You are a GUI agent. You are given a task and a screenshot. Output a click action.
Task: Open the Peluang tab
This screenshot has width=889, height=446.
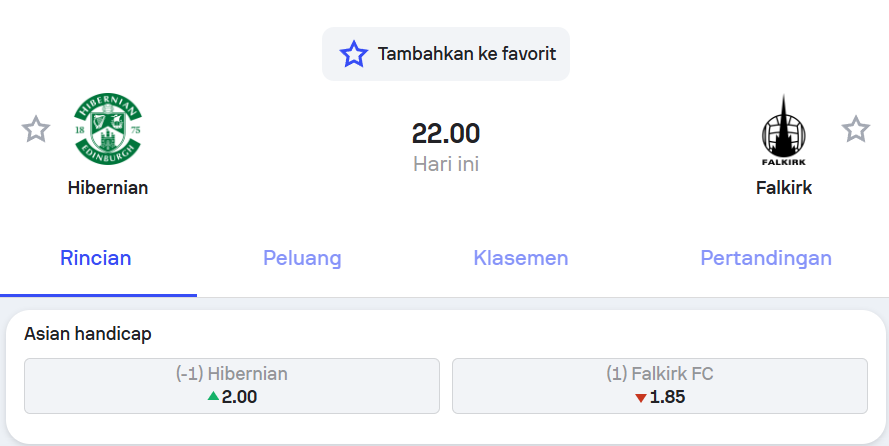tap(302, 258)
